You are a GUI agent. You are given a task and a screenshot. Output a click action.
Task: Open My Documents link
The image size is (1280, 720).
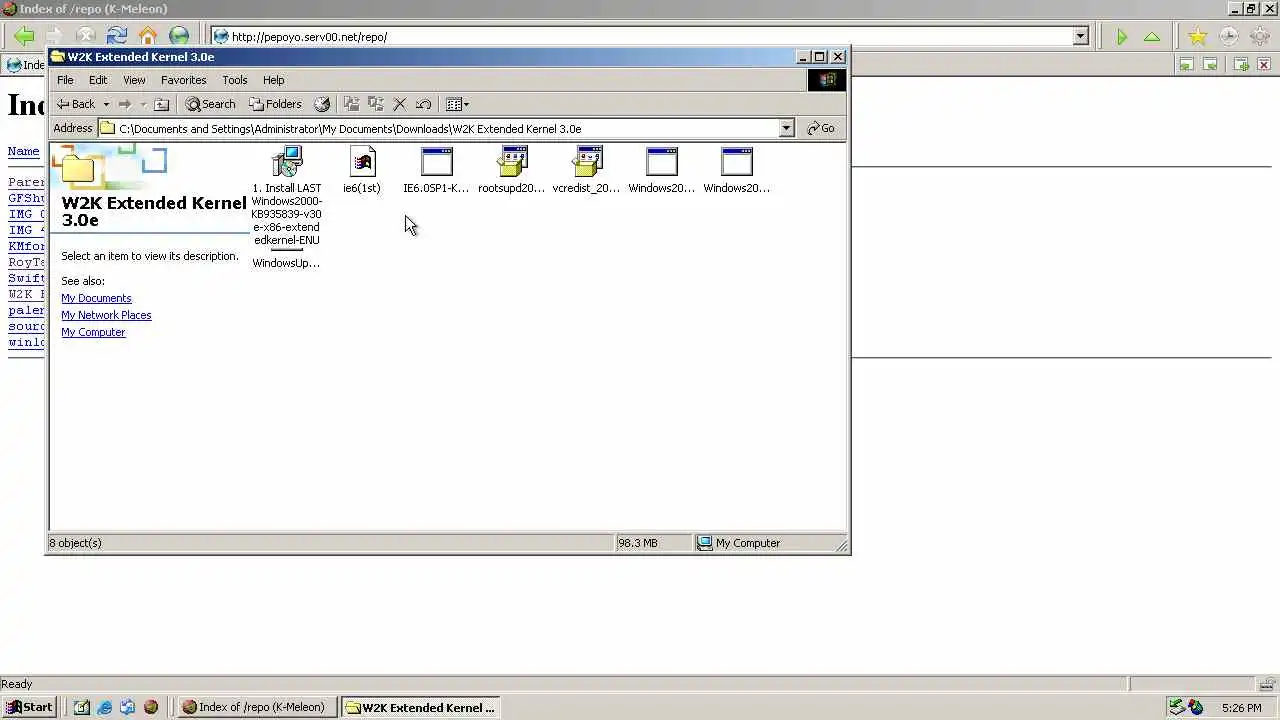(x=96, y=298)
